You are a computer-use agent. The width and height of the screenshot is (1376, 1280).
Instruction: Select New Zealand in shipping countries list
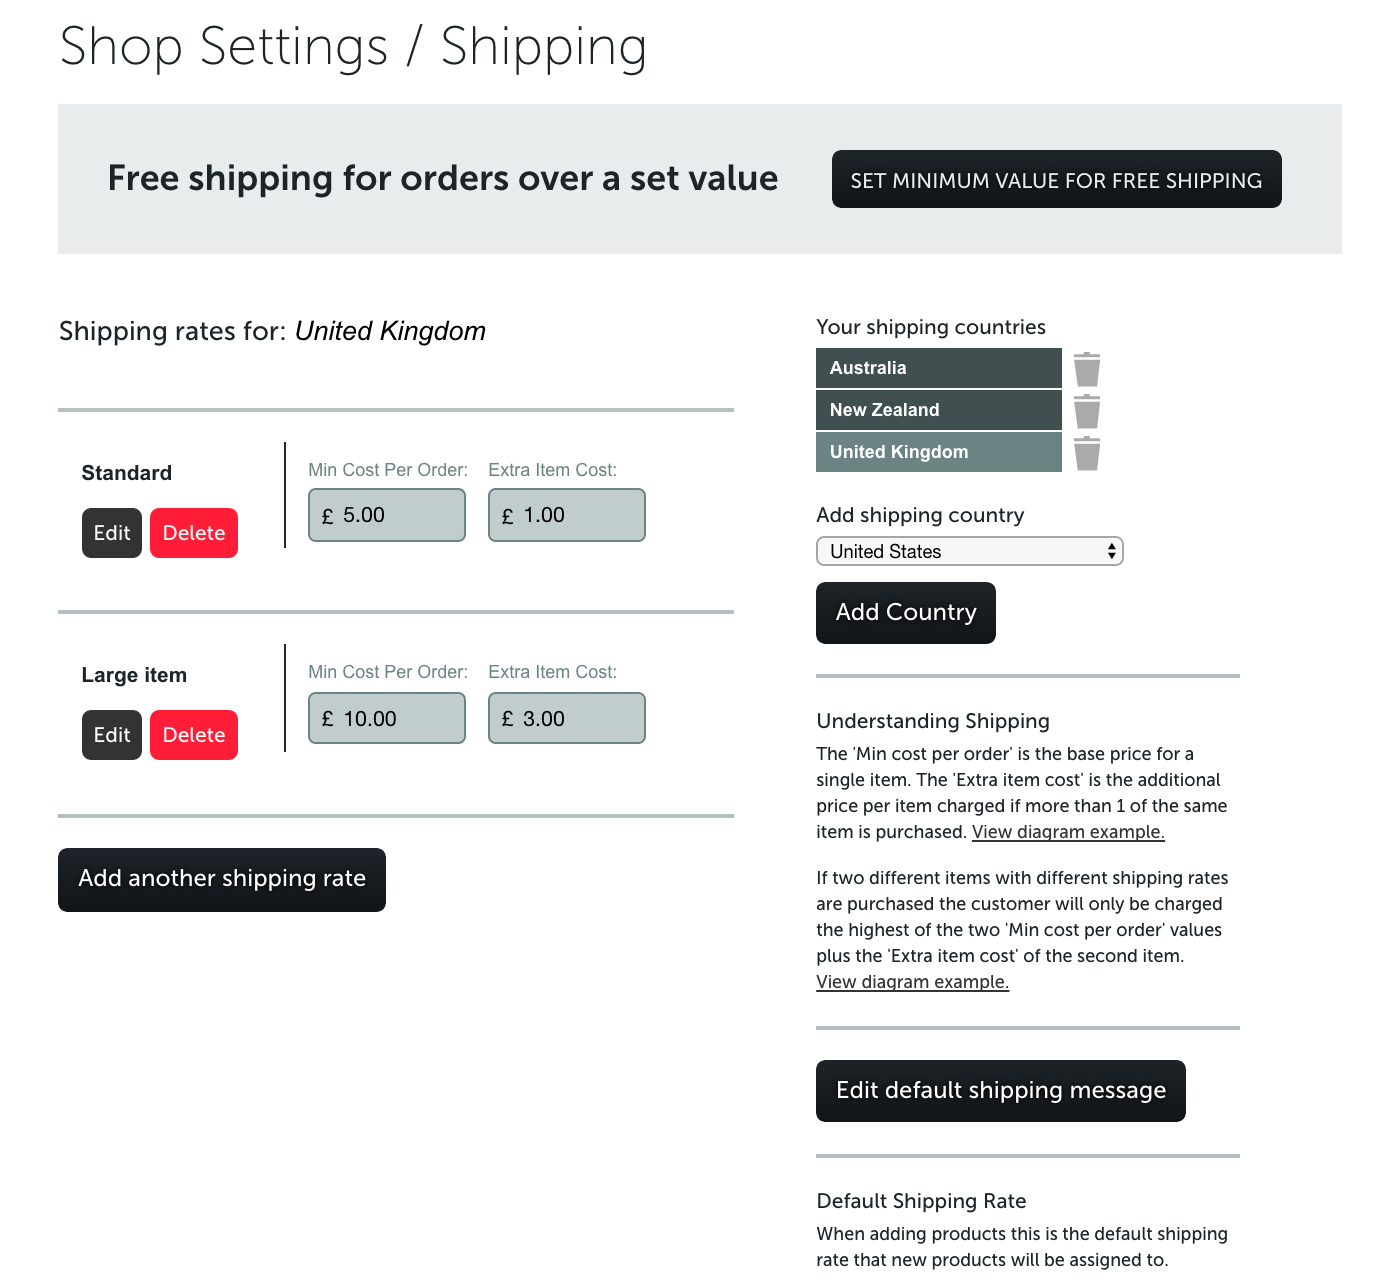939,410
